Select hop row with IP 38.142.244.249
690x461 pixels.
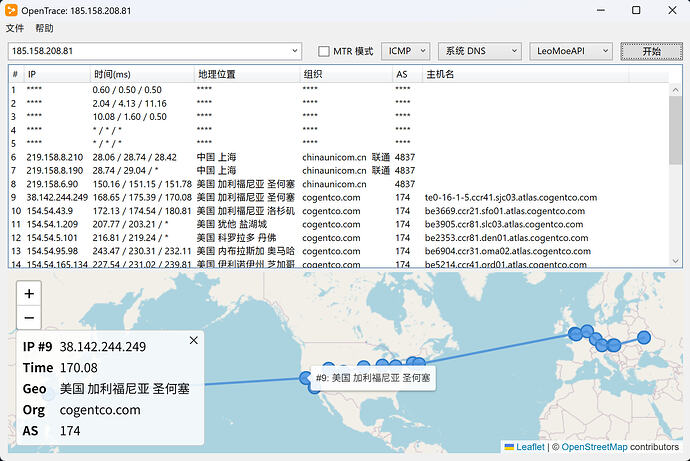(339, 198)
